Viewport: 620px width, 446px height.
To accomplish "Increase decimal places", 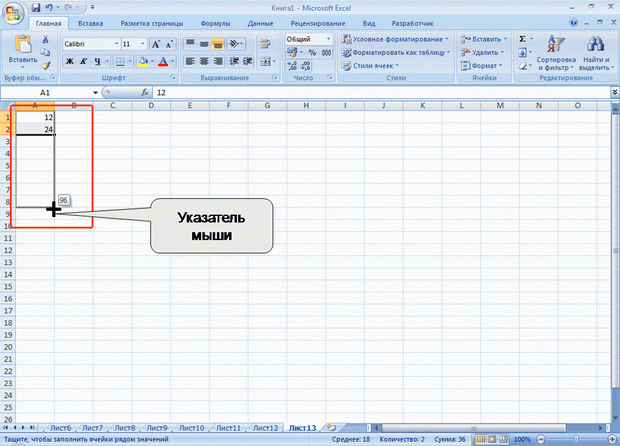I will [x=292, y=66].
